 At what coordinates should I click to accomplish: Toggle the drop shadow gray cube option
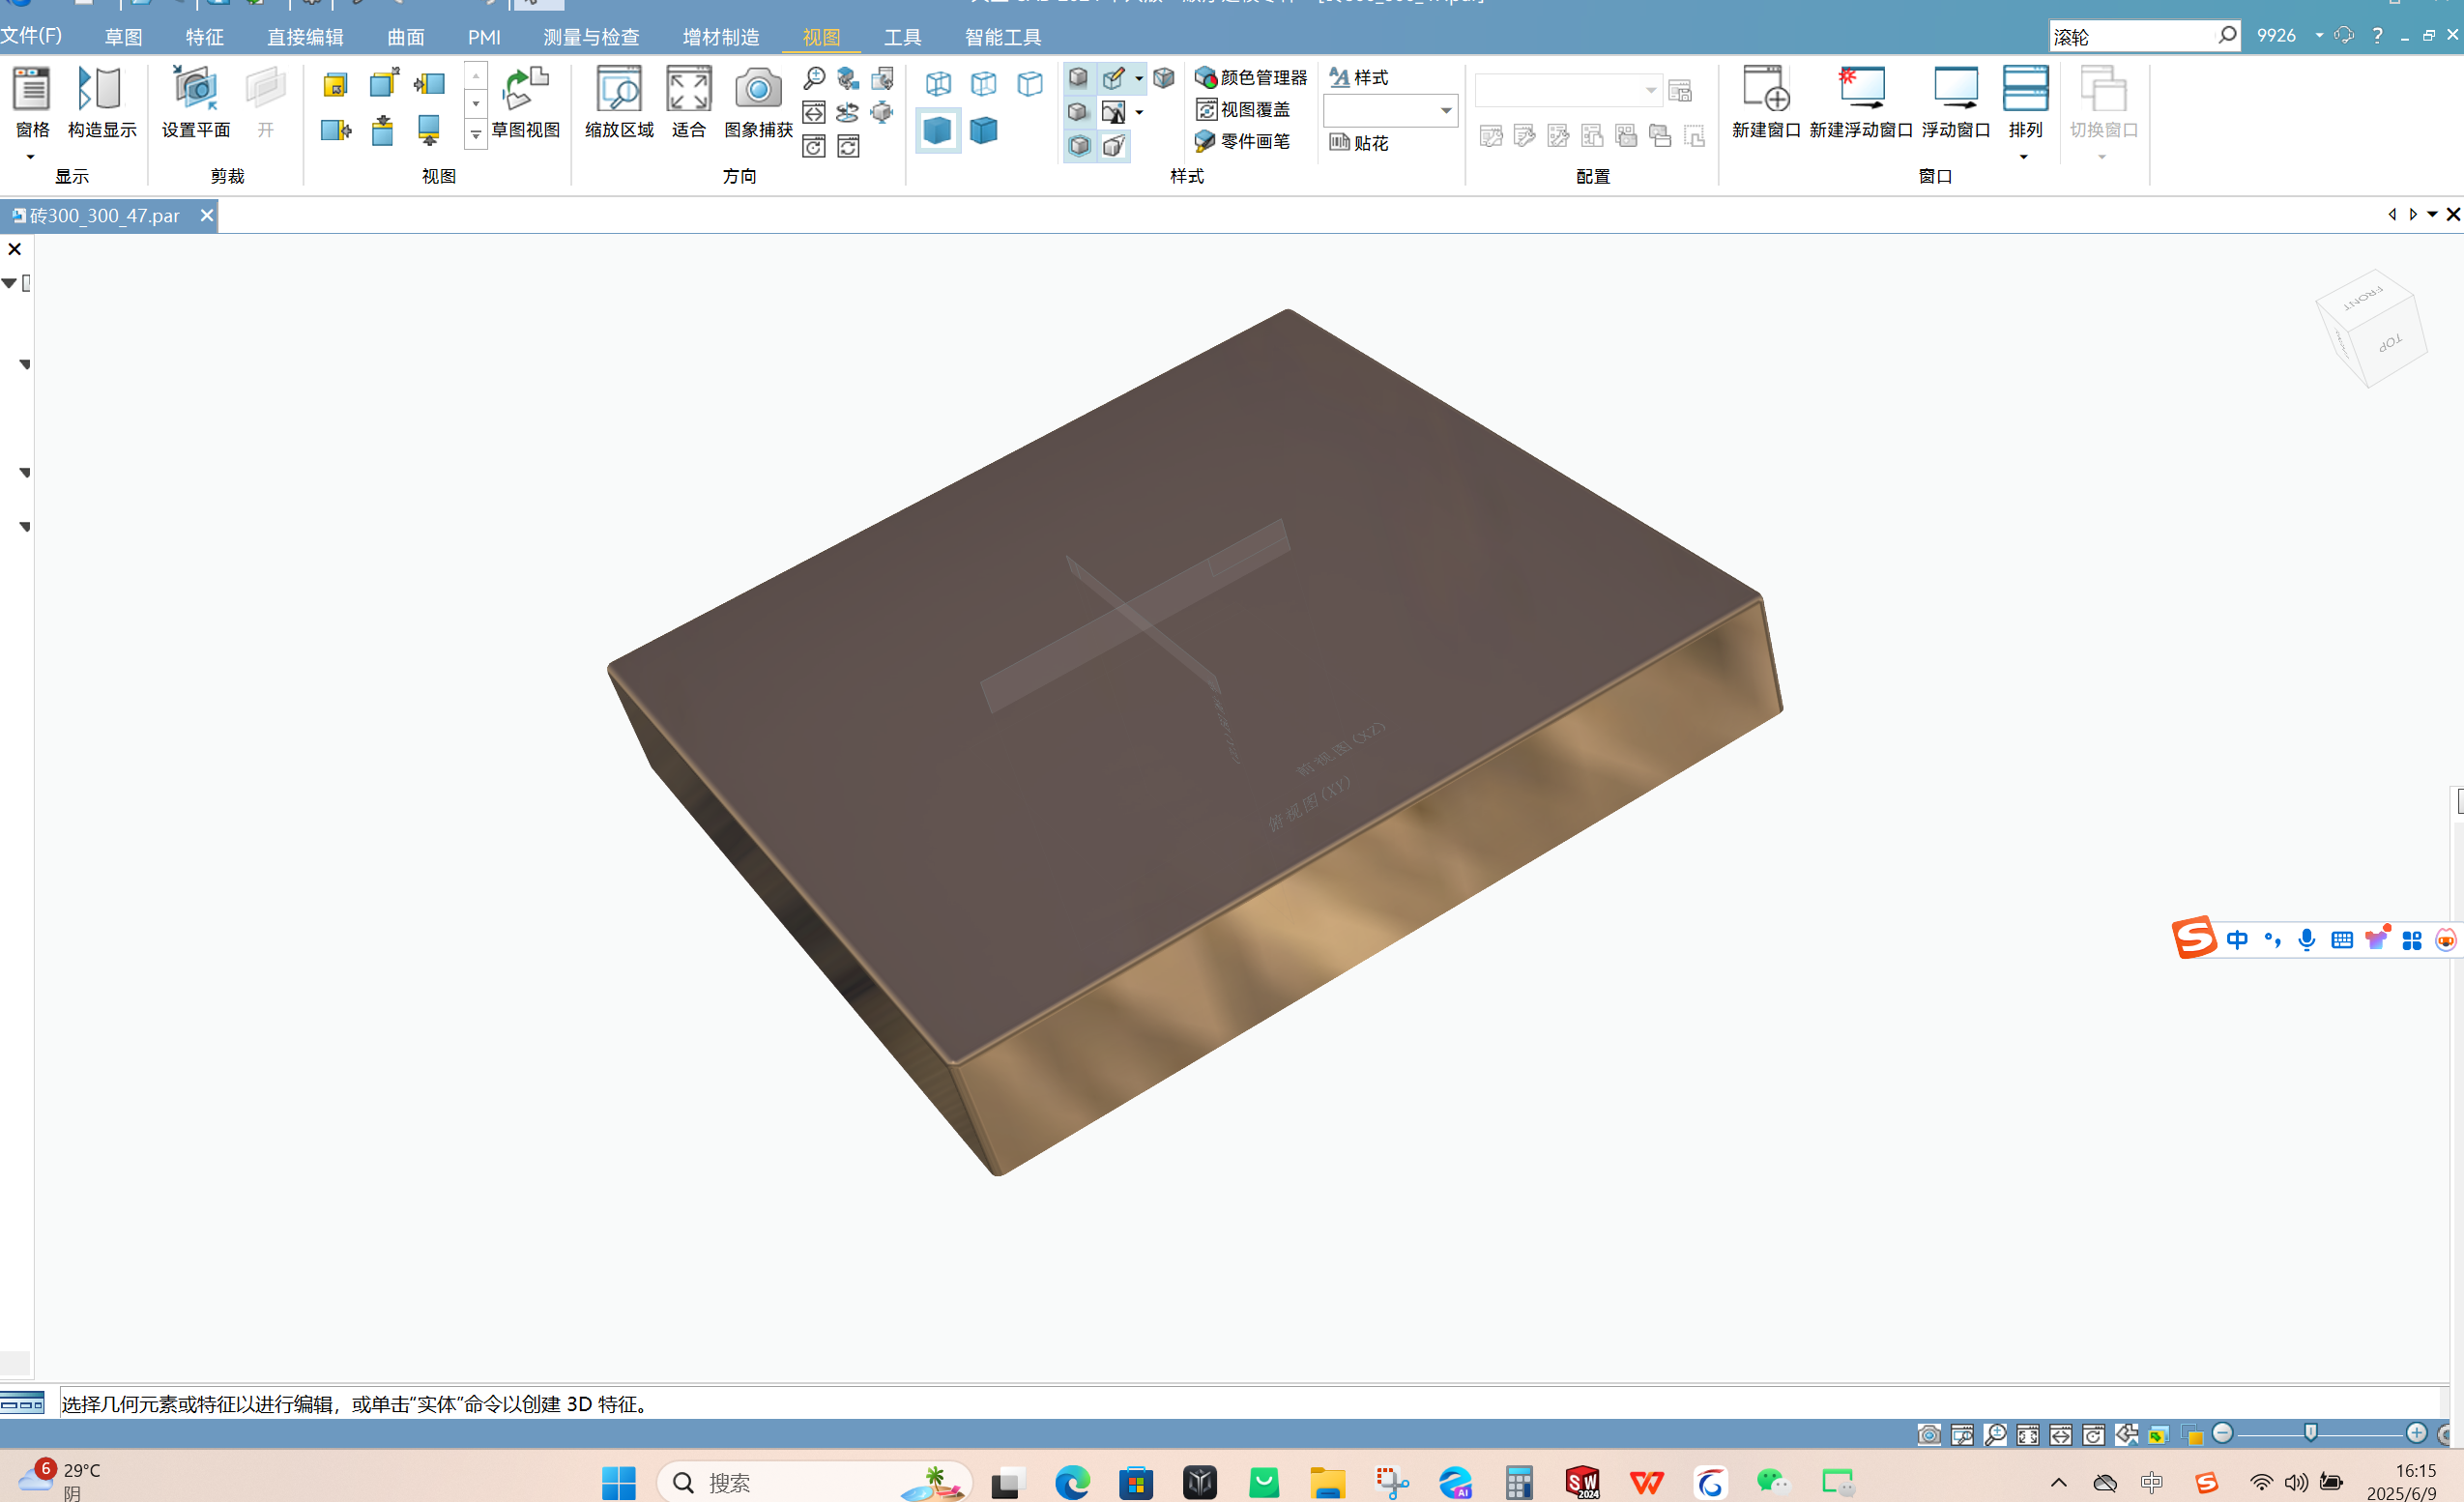click(x=1078, y=112)
